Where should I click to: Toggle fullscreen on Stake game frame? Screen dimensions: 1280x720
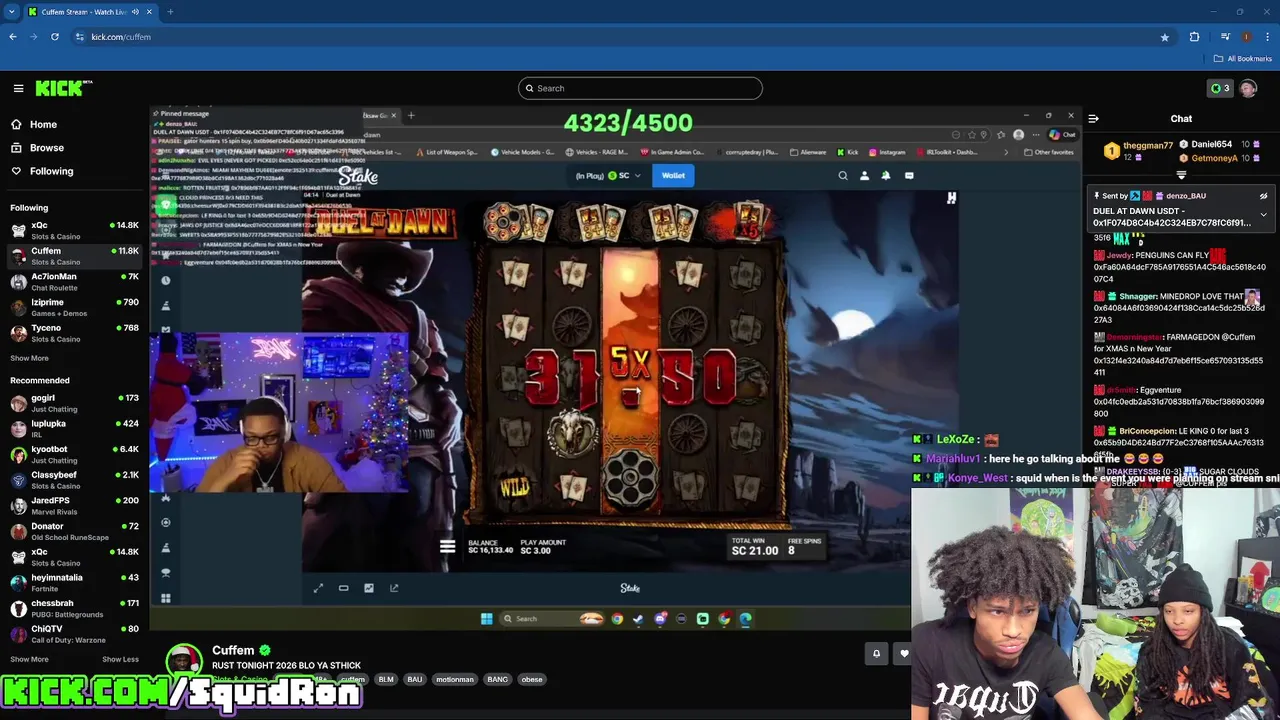(x=318, y=588)
